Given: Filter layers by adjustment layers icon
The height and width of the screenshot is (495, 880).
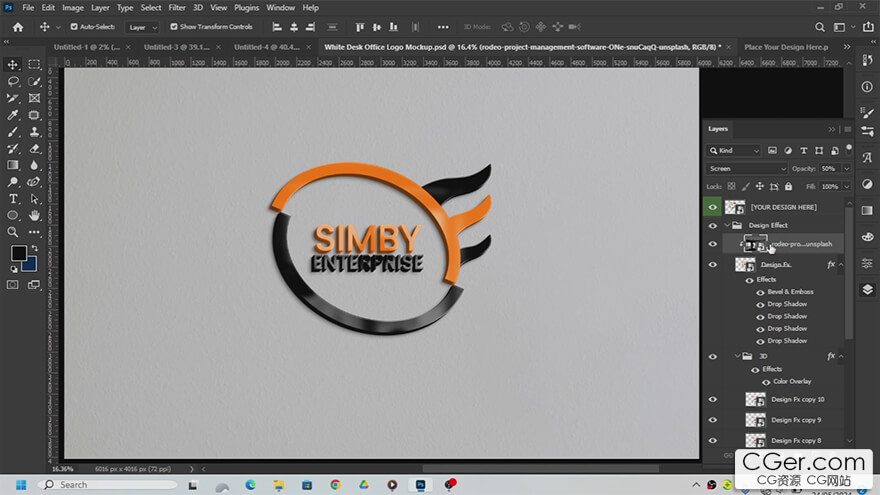Looking at the screenshot, I should [x=788, y=150].
